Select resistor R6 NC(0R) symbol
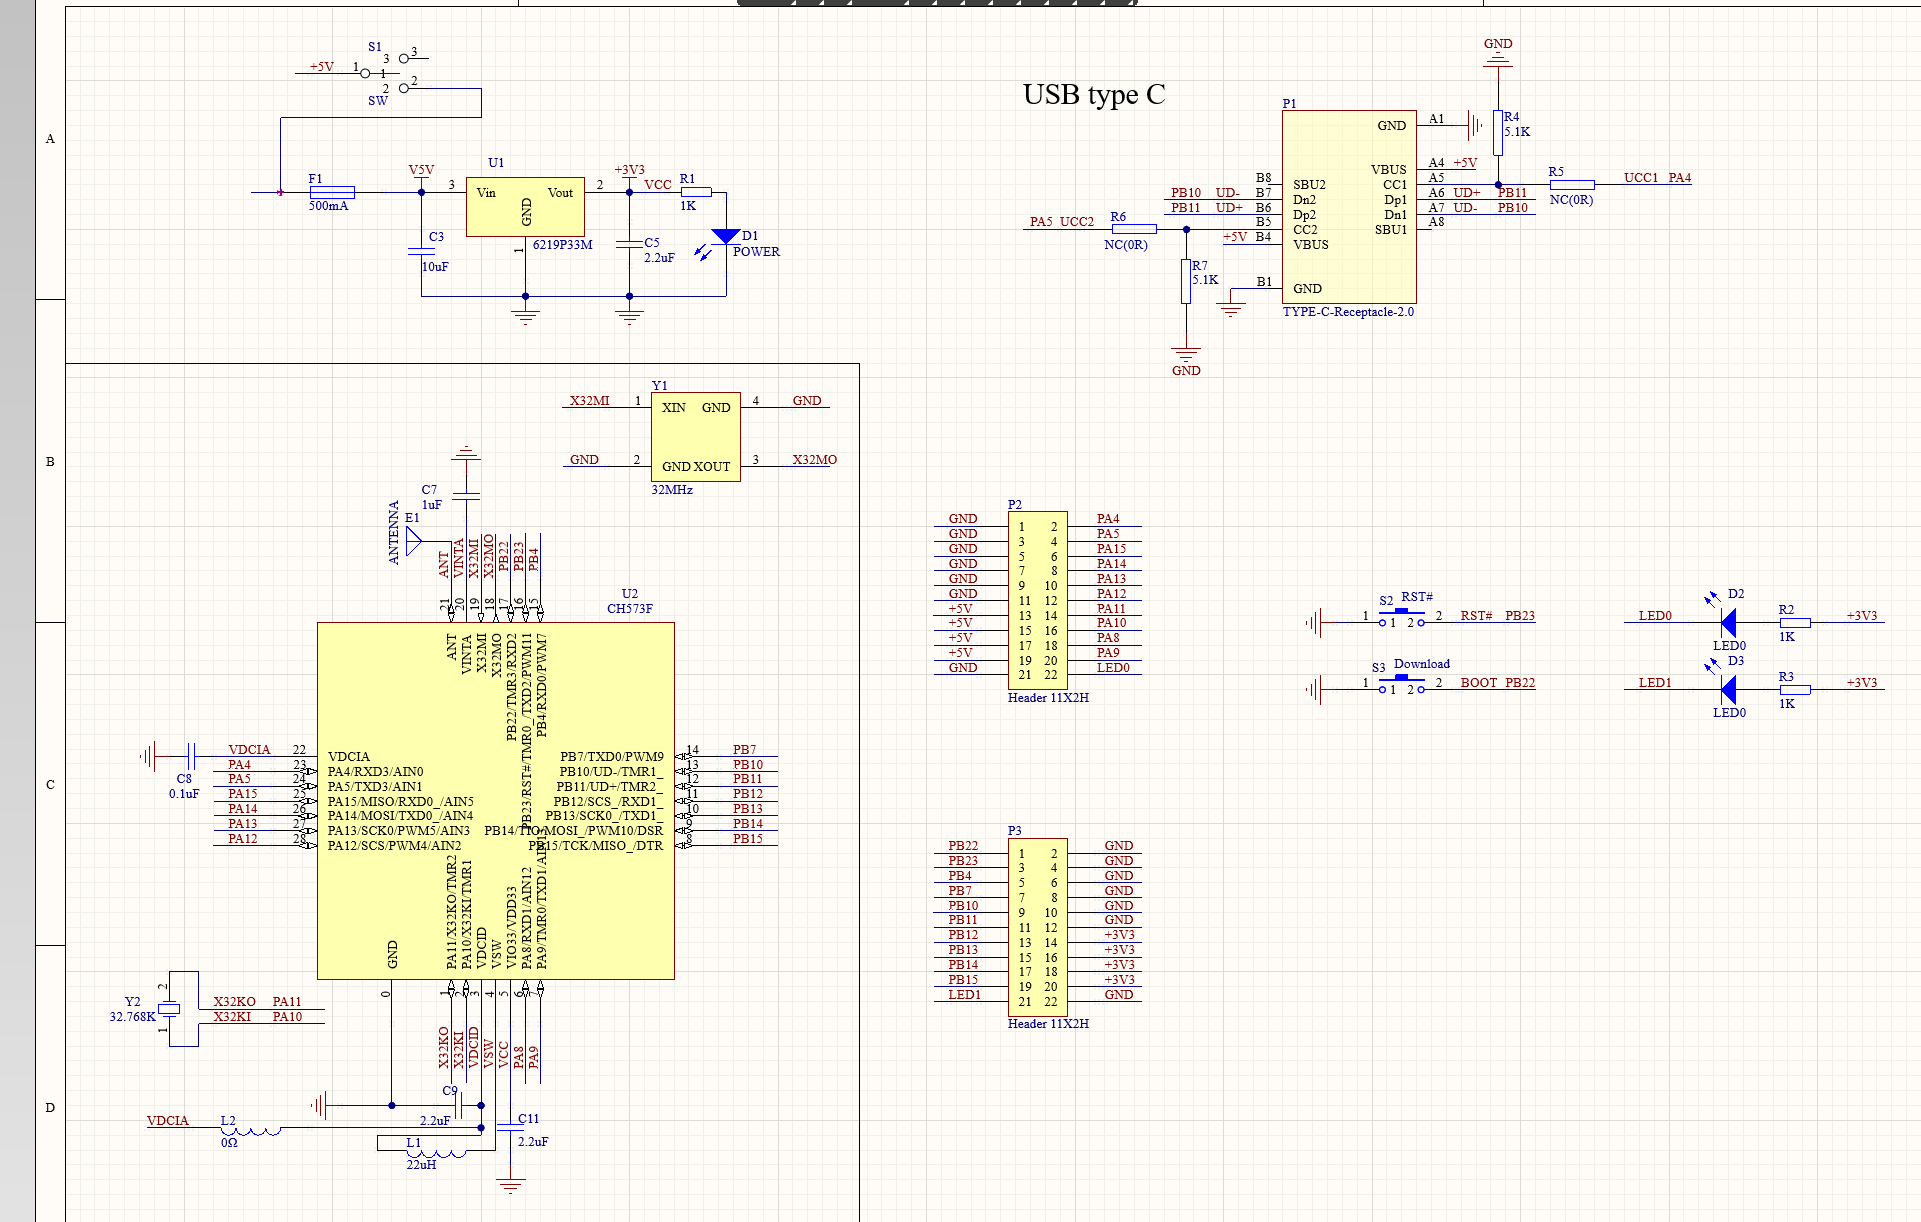This screenshot has height=1222, width=1921. coord(1134,229)
